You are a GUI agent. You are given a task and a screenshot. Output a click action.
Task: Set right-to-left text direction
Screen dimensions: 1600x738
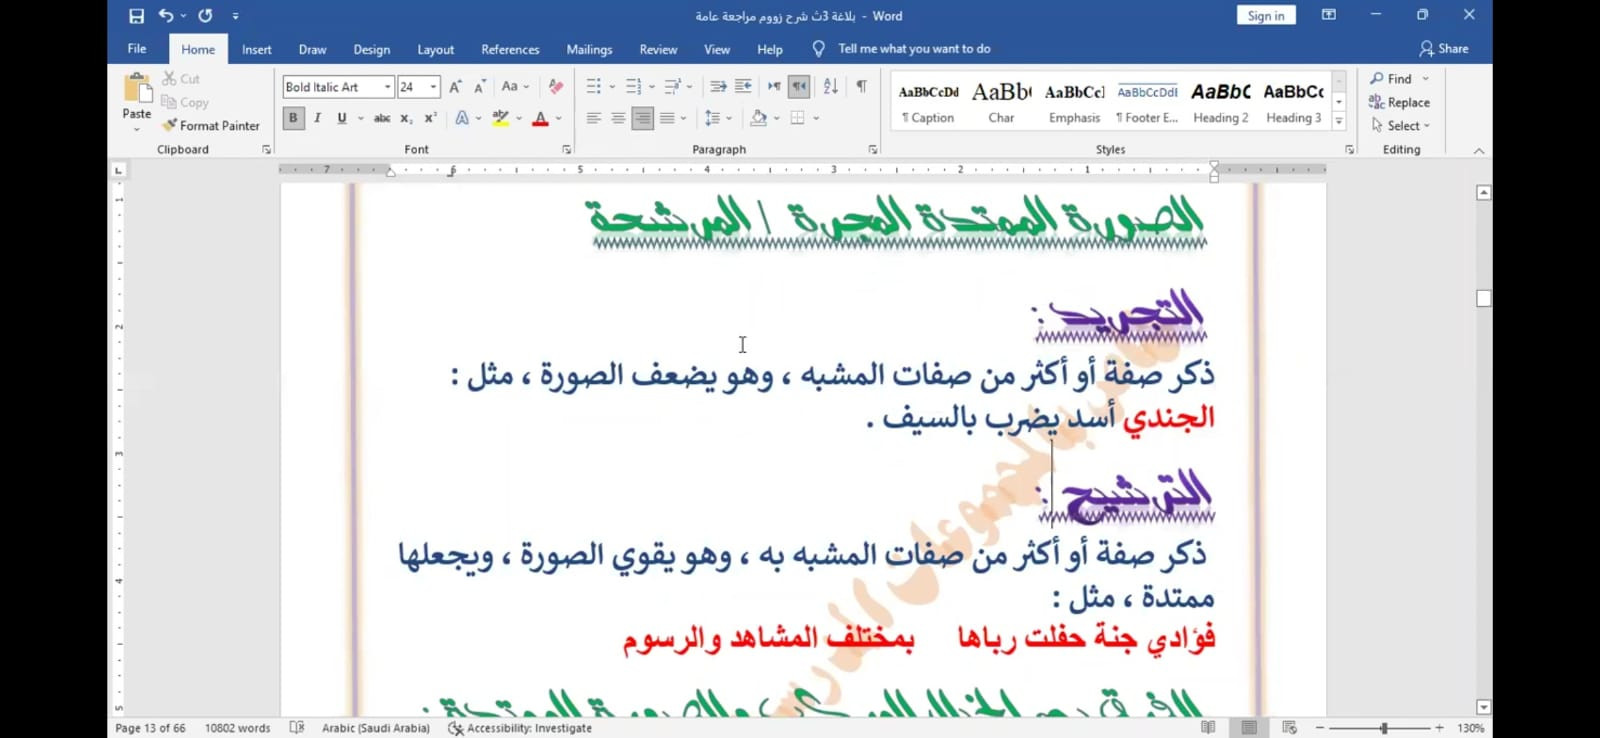[x=798, y=87]
